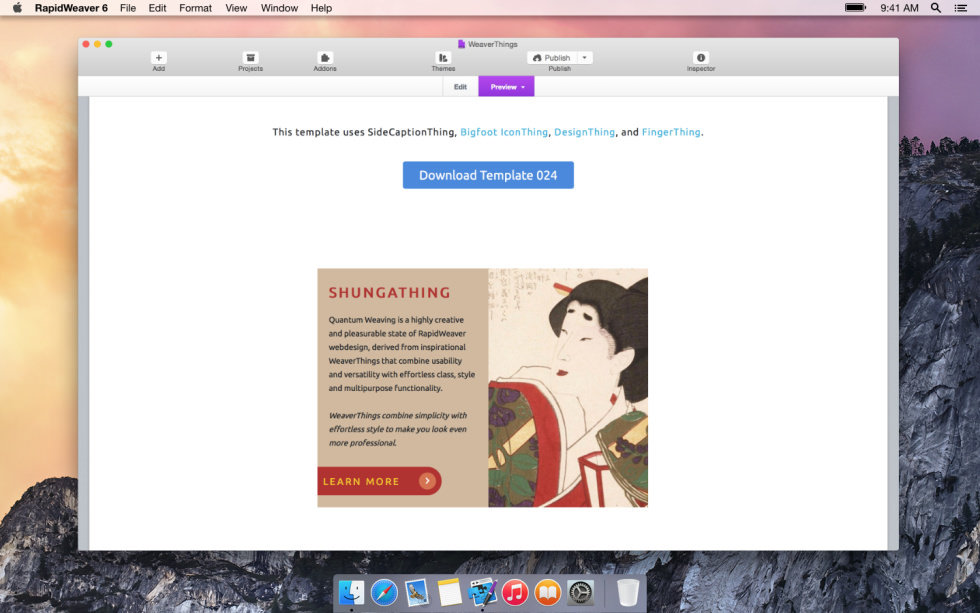Open the Addons toolbar icon
This screenshot has height=613, width=980.
click(x=324, y=57)
